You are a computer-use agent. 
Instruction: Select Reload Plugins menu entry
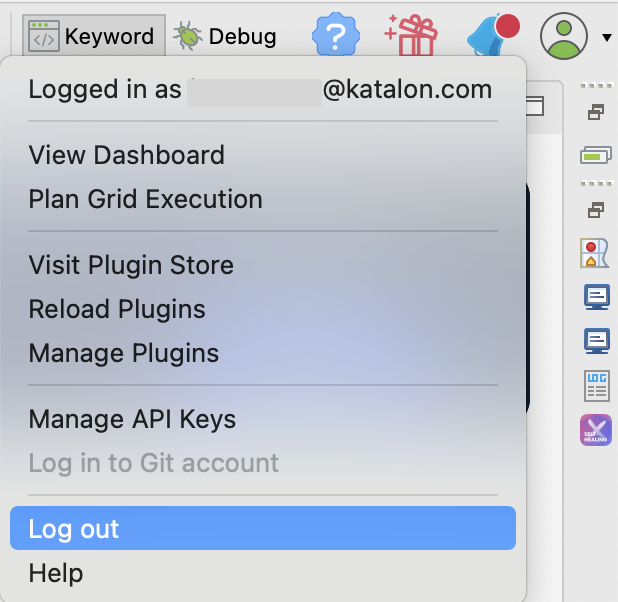[x=117, y=309]
